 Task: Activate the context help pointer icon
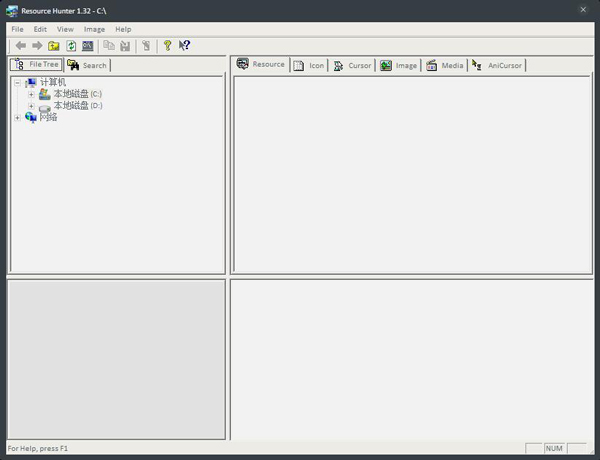184,46
